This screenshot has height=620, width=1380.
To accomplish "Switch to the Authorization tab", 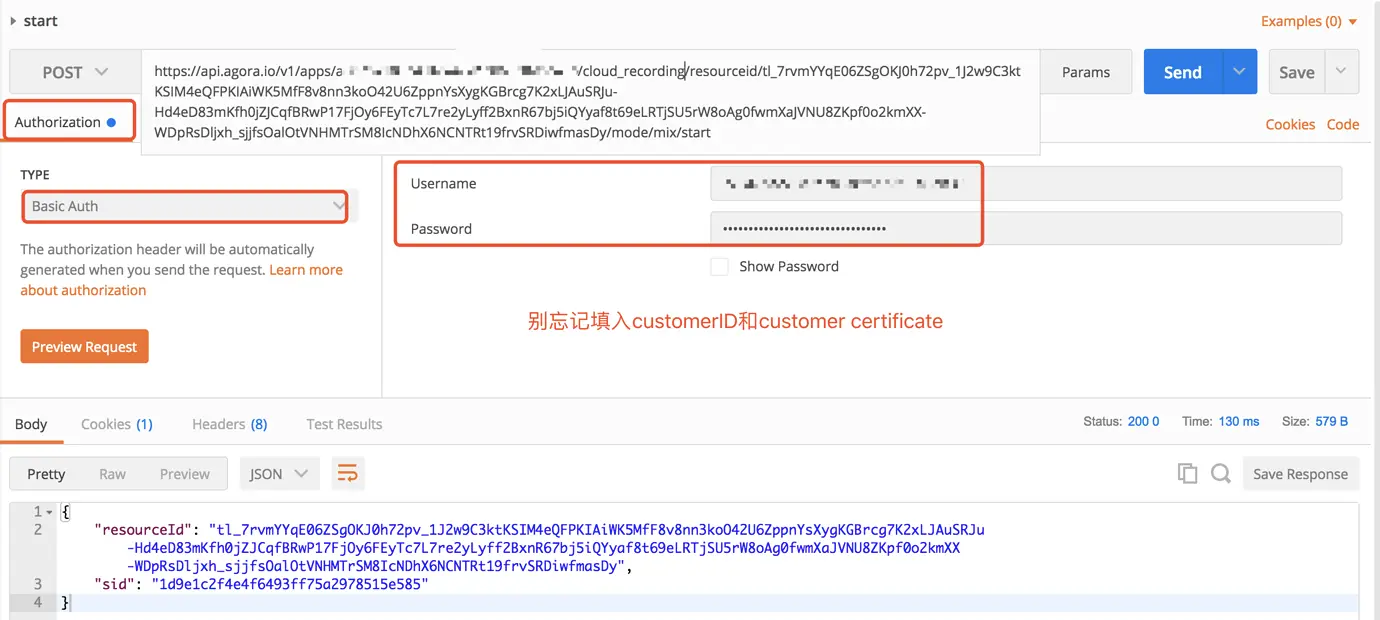I will [x=66, y=122].
